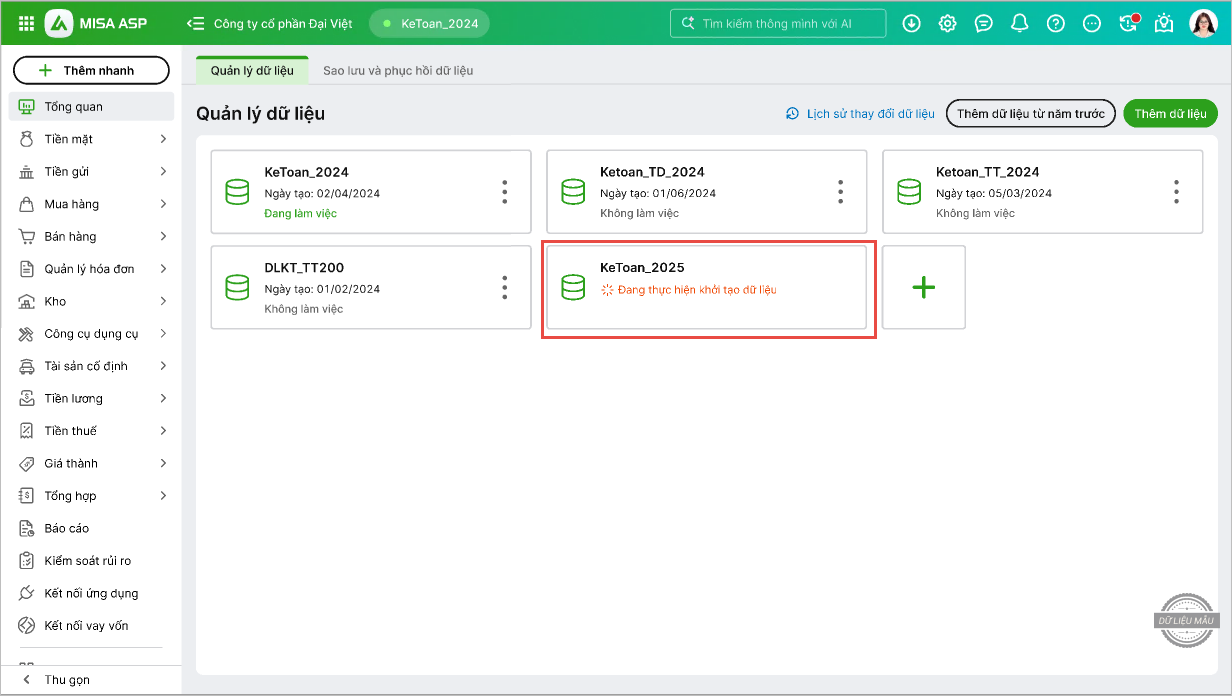Image resolution: width=1232 pixels, height=696 pixels.
Task: Click the Thêm dữ liệu button
Action: pos(1170,114)
